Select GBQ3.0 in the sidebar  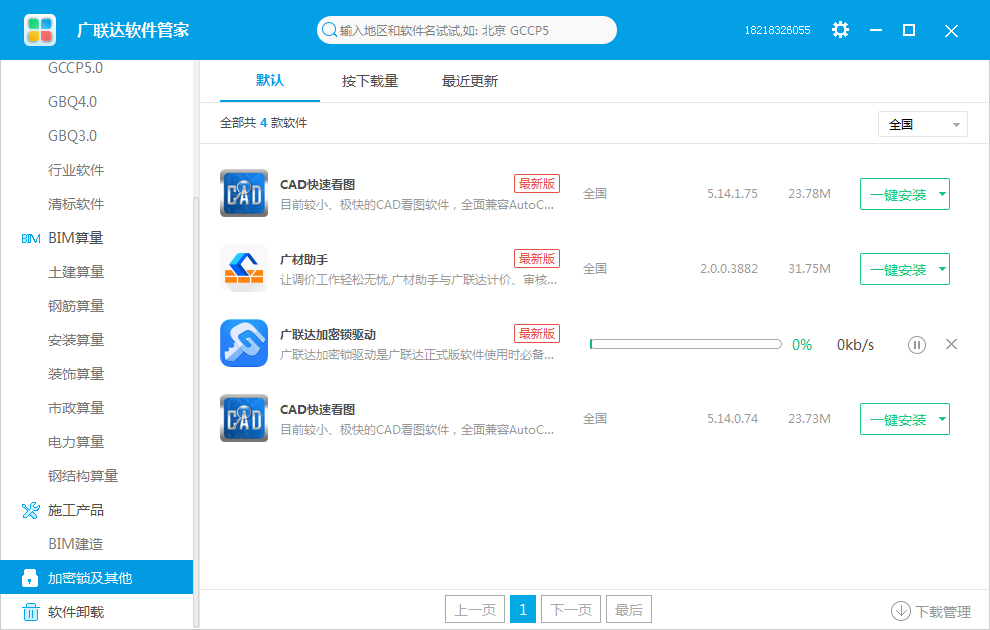(73, 136)
